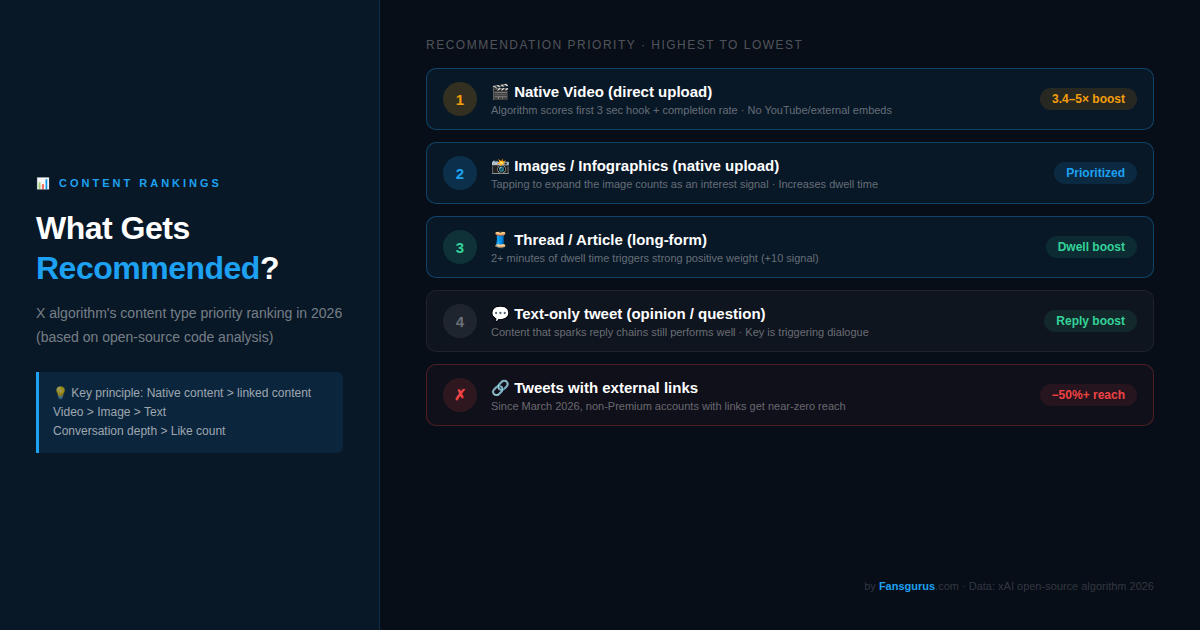Viewport: 1200px width, 630px height.
Task: Click the What Gets Recommended heading
Action: click(158, 248)
